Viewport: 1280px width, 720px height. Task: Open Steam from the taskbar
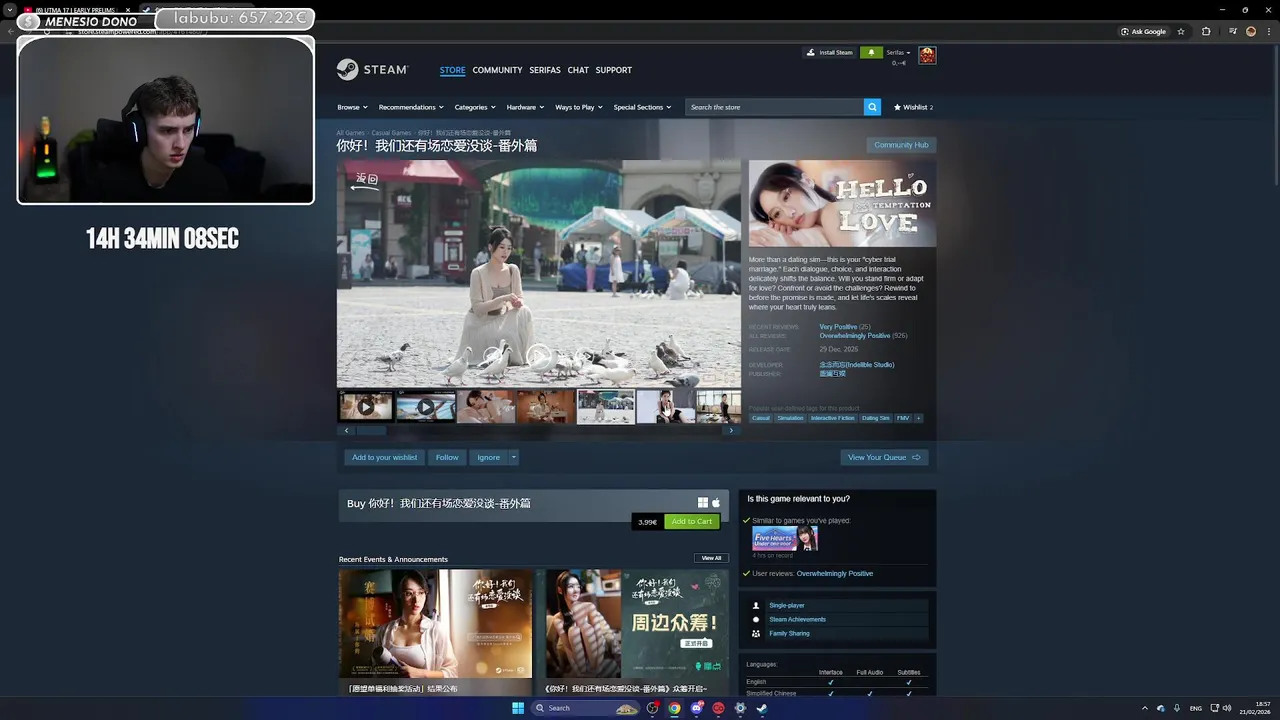[761, 708]
